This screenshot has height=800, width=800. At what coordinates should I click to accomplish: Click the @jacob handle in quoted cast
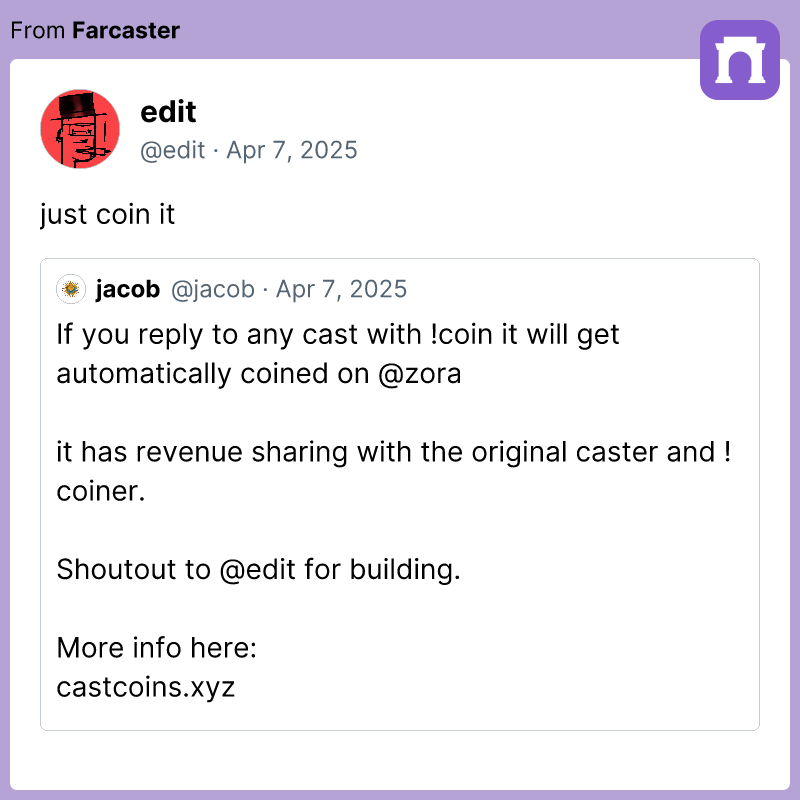(x=213, y=290)
